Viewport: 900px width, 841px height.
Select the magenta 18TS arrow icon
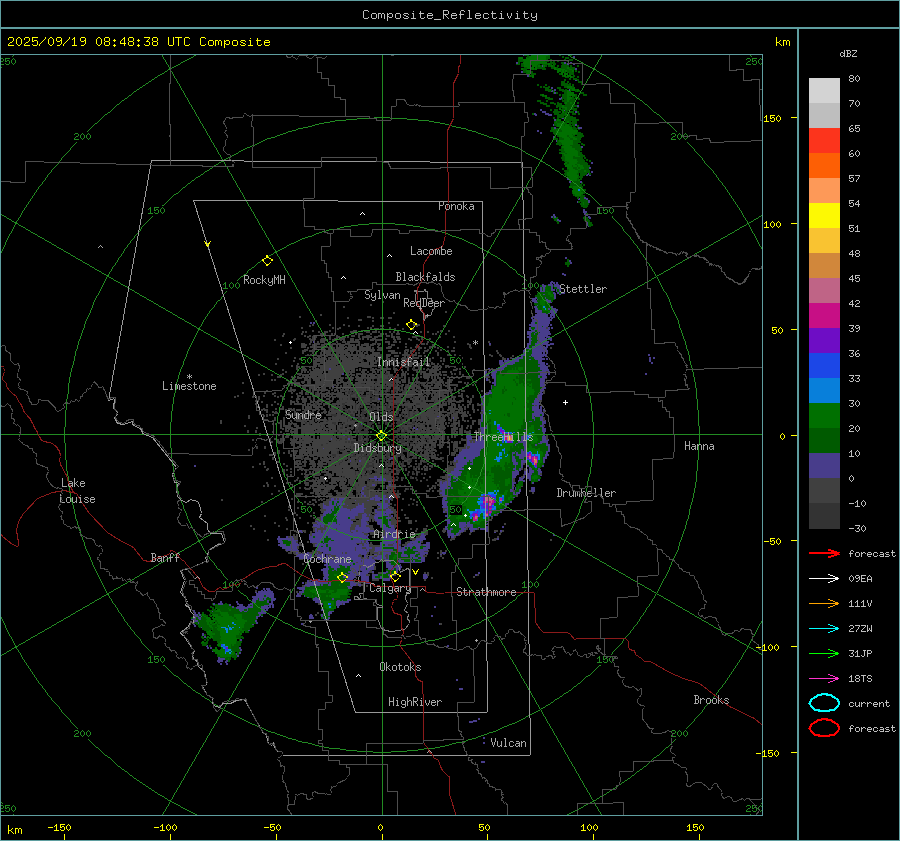pyautogui.click(x=823, y=678)
